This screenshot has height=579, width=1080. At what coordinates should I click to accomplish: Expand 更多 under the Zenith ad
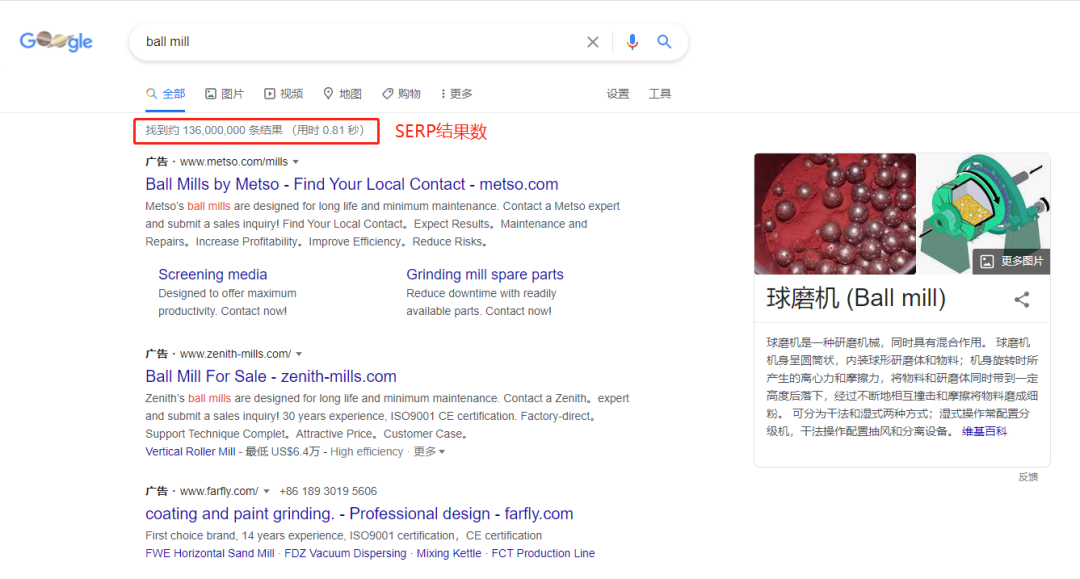429,452
